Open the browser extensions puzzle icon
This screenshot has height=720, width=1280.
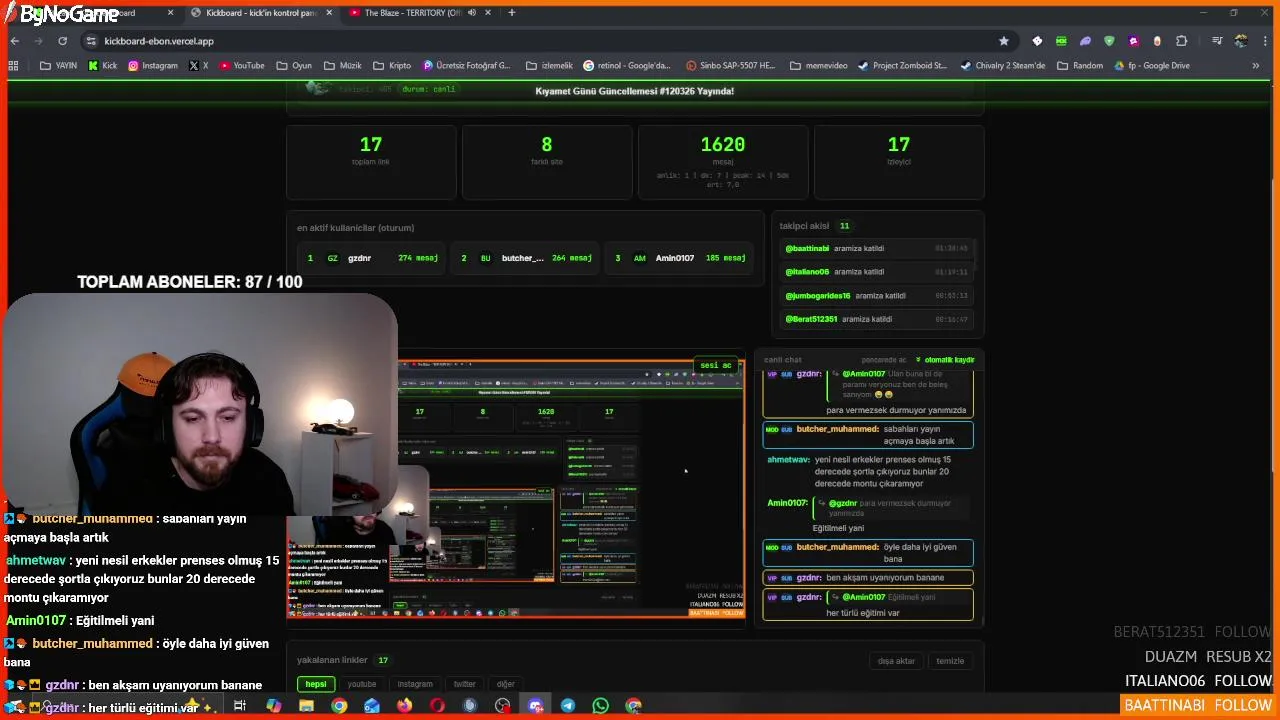point(1182,41)
